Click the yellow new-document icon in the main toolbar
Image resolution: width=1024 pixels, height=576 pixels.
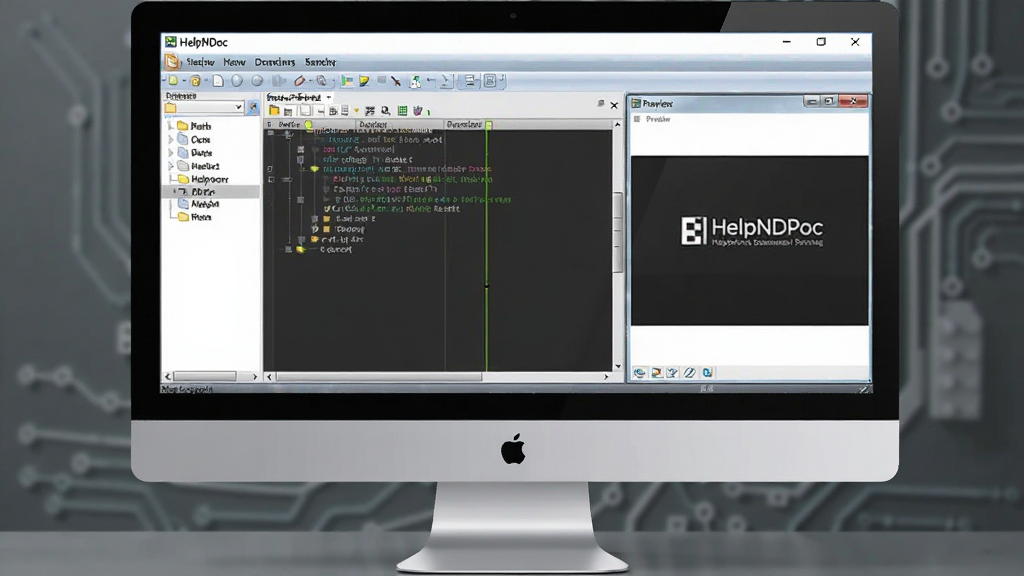point(174,81)
